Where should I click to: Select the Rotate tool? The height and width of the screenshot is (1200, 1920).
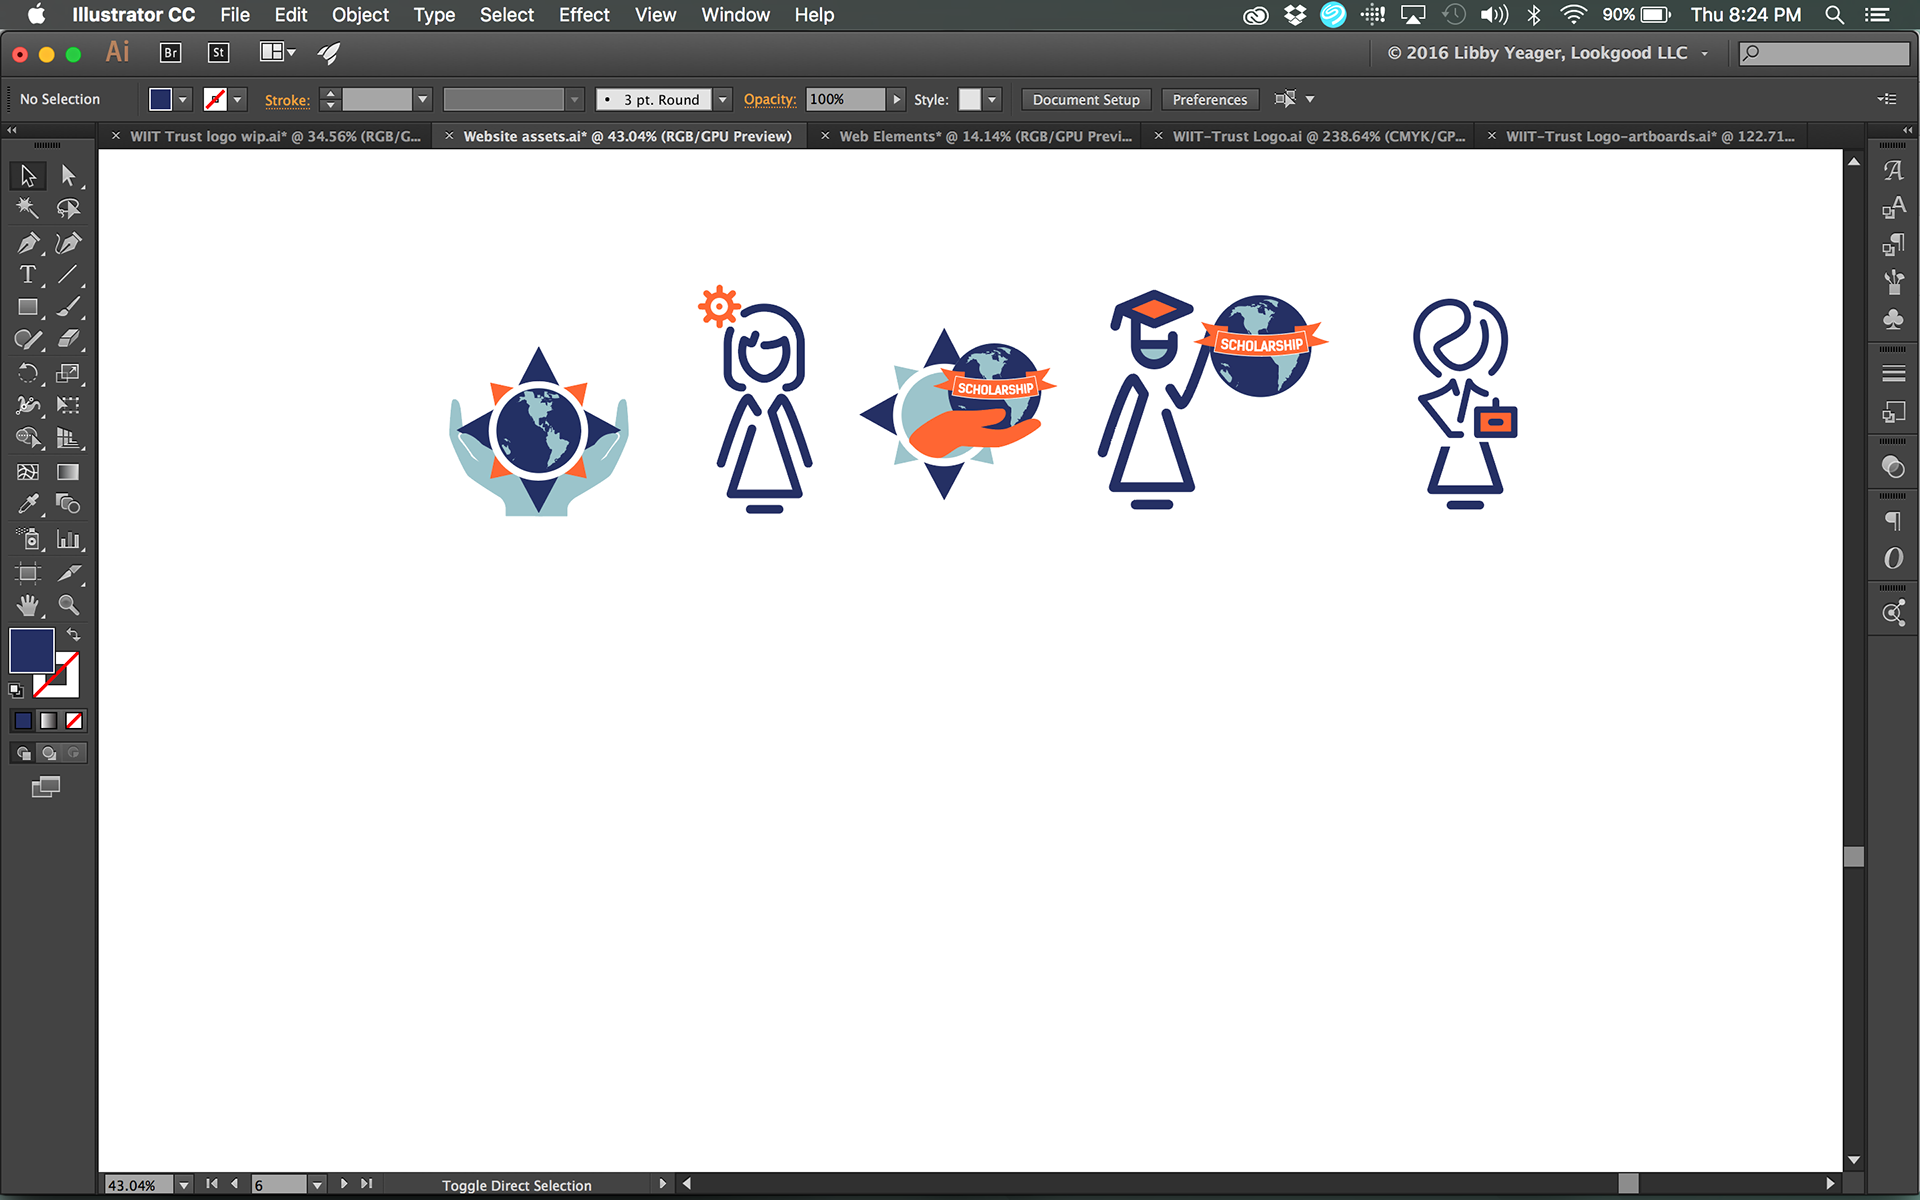pos(27,373)
